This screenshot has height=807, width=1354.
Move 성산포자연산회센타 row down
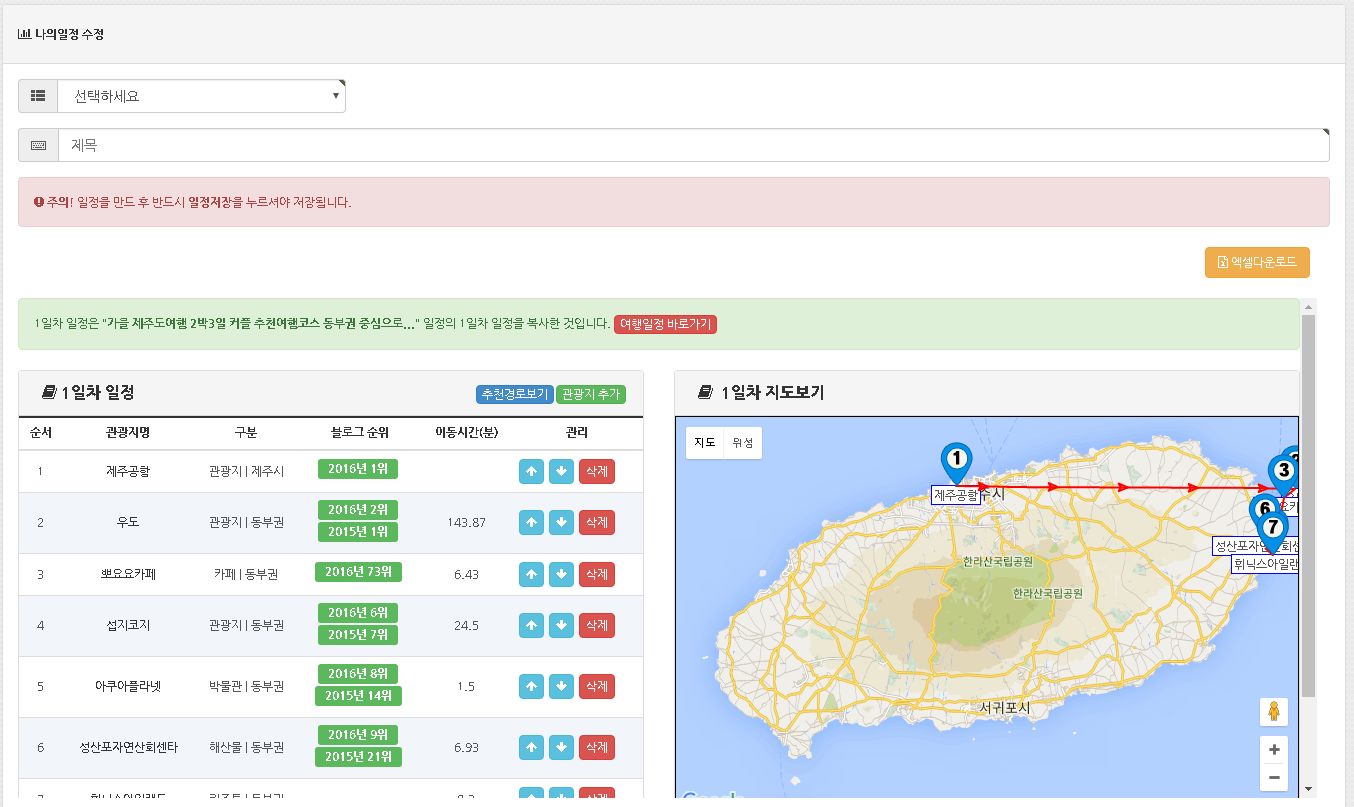click(561, 748)
